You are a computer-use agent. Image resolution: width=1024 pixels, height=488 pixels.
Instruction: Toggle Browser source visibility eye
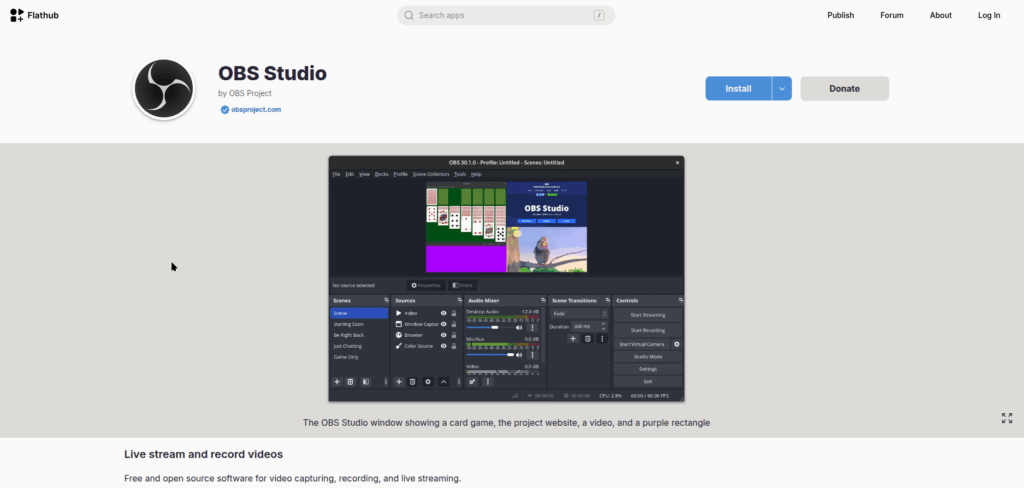[443, 335]
